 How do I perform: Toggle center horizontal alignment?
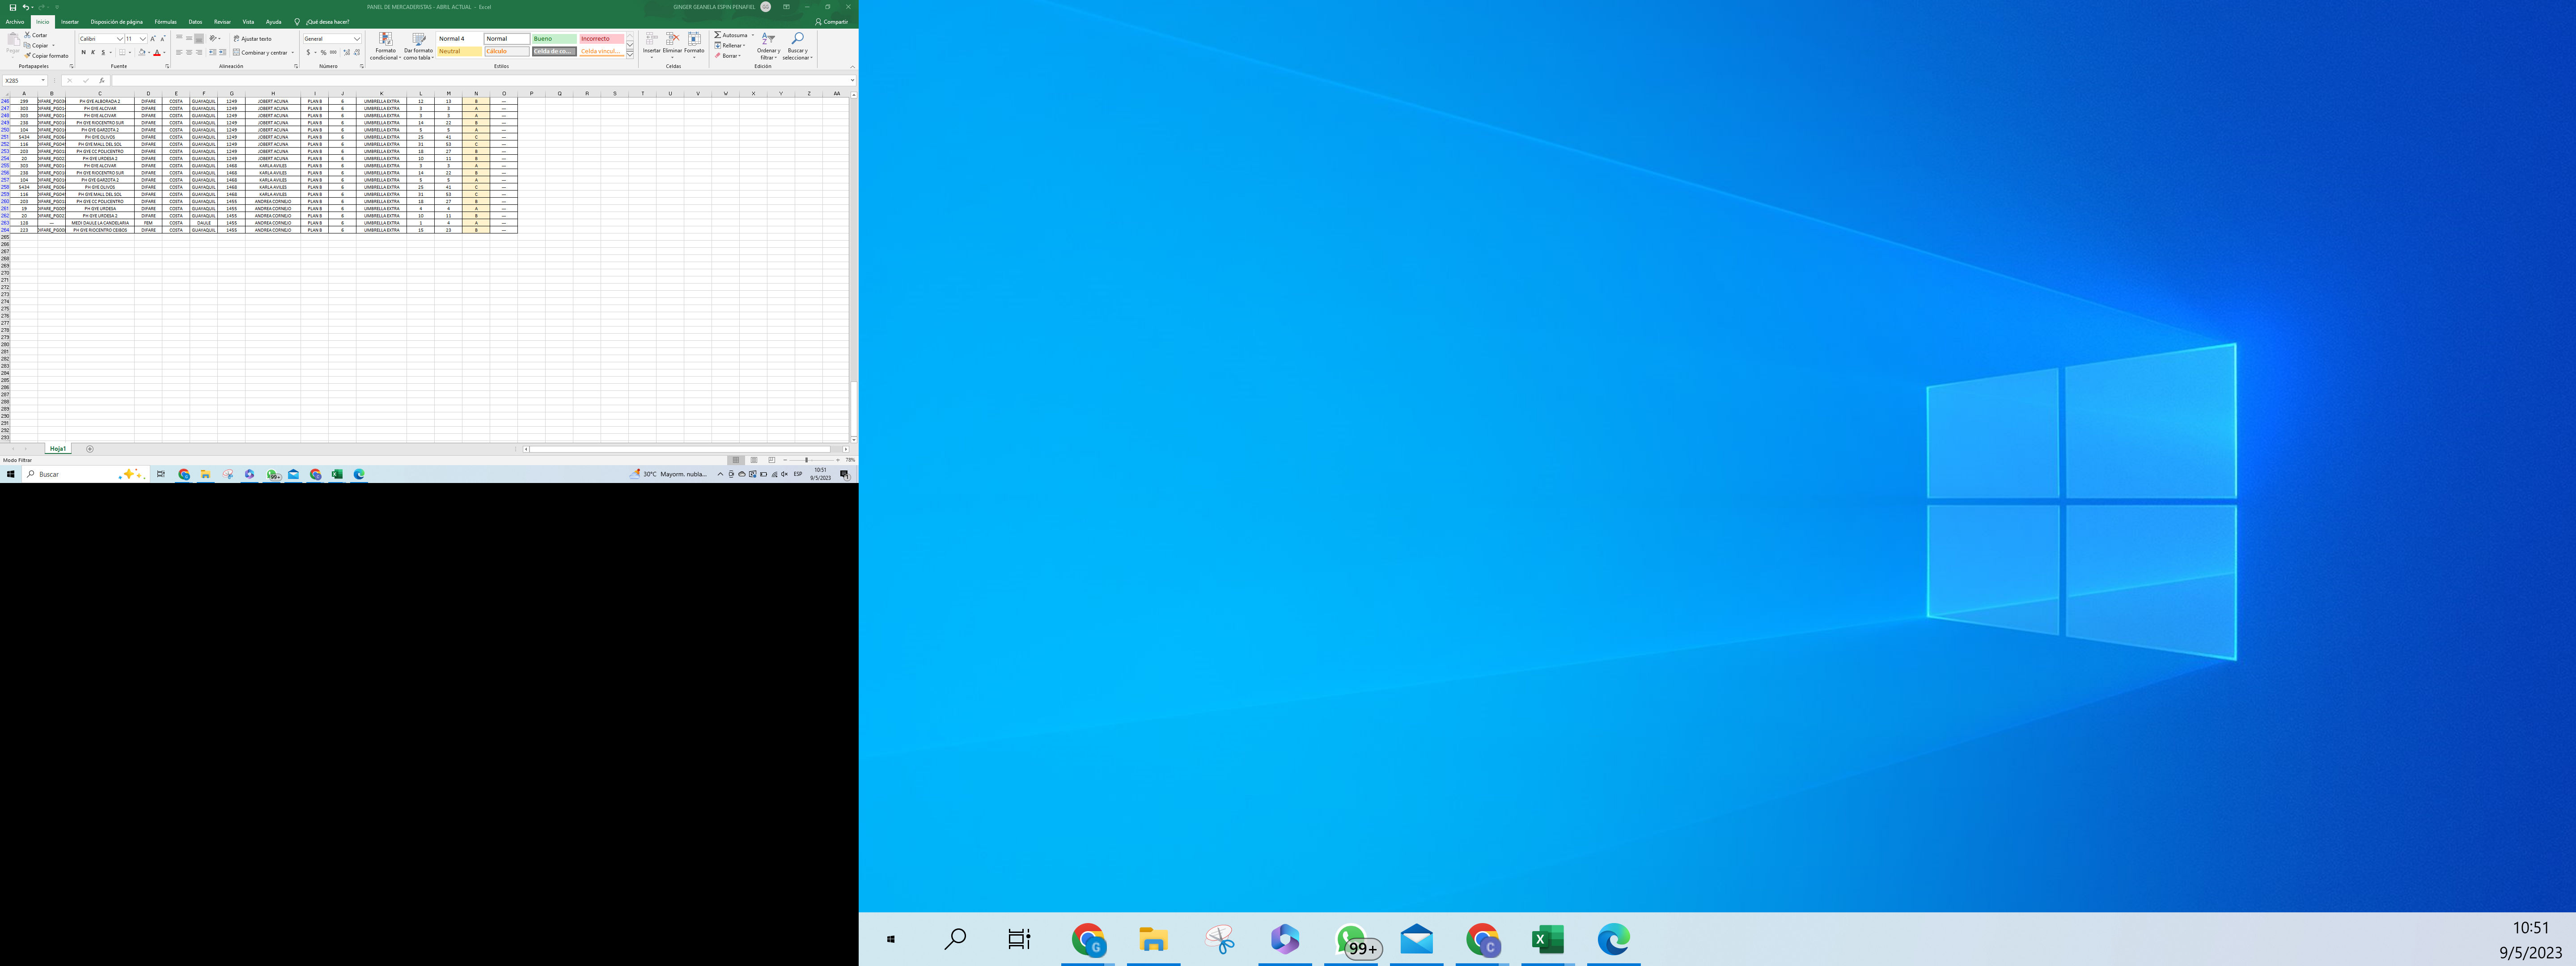189,52
